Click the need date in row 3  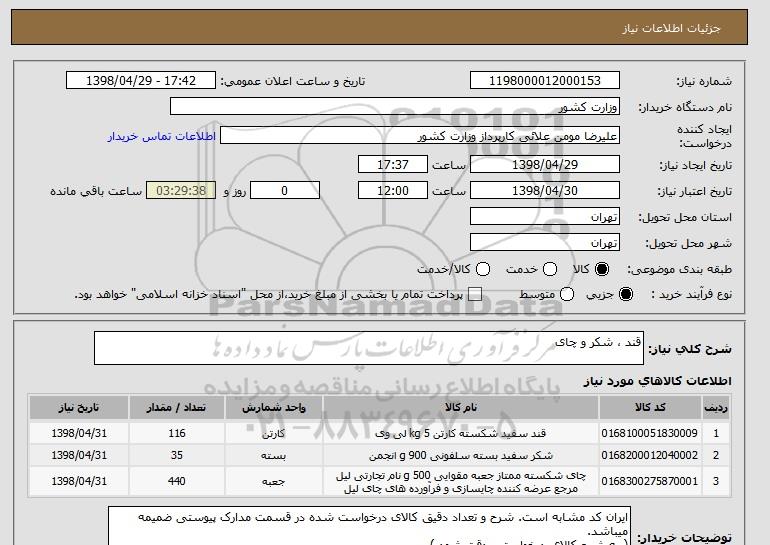click(x=79, y=481)
